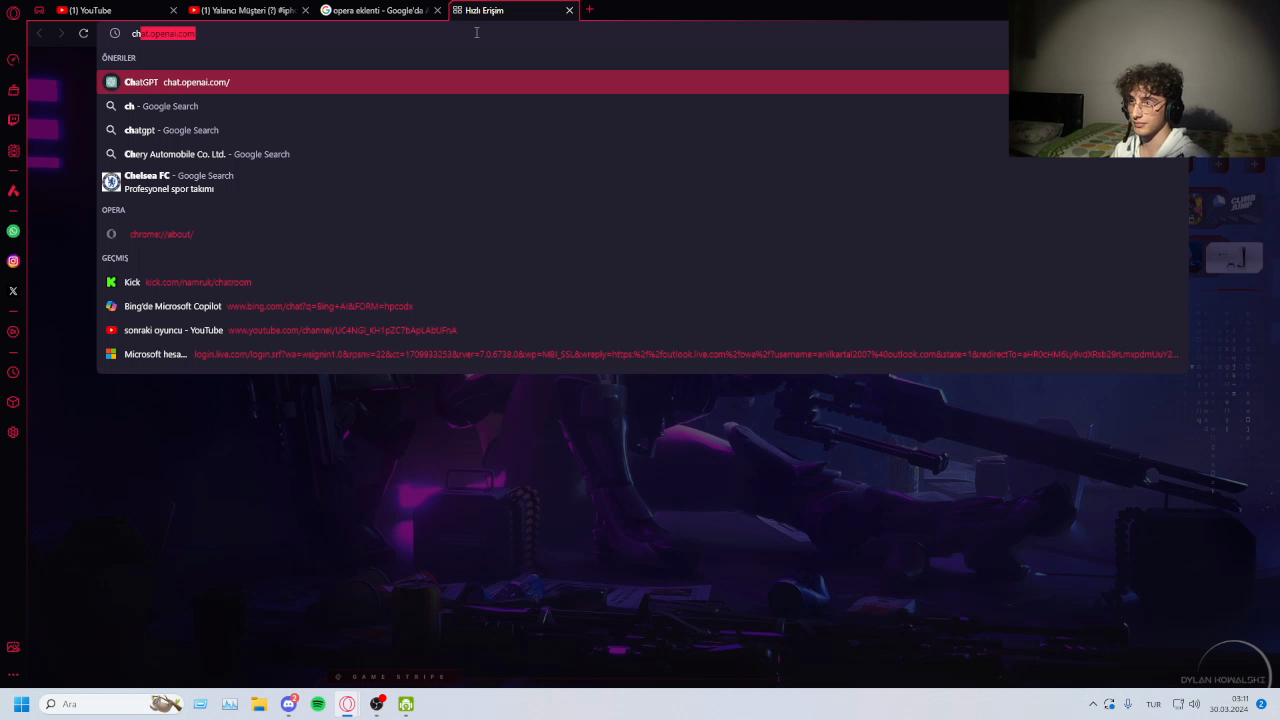Close the opera eklenti Google tab
The height and width of the screenshot is (720, 1280).
coord(437,10)
